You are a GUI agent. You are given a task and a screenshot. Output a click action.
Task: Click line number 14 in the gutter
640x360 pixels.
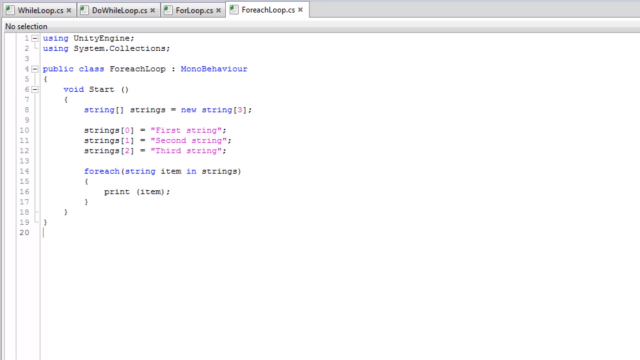coord(24,171)
